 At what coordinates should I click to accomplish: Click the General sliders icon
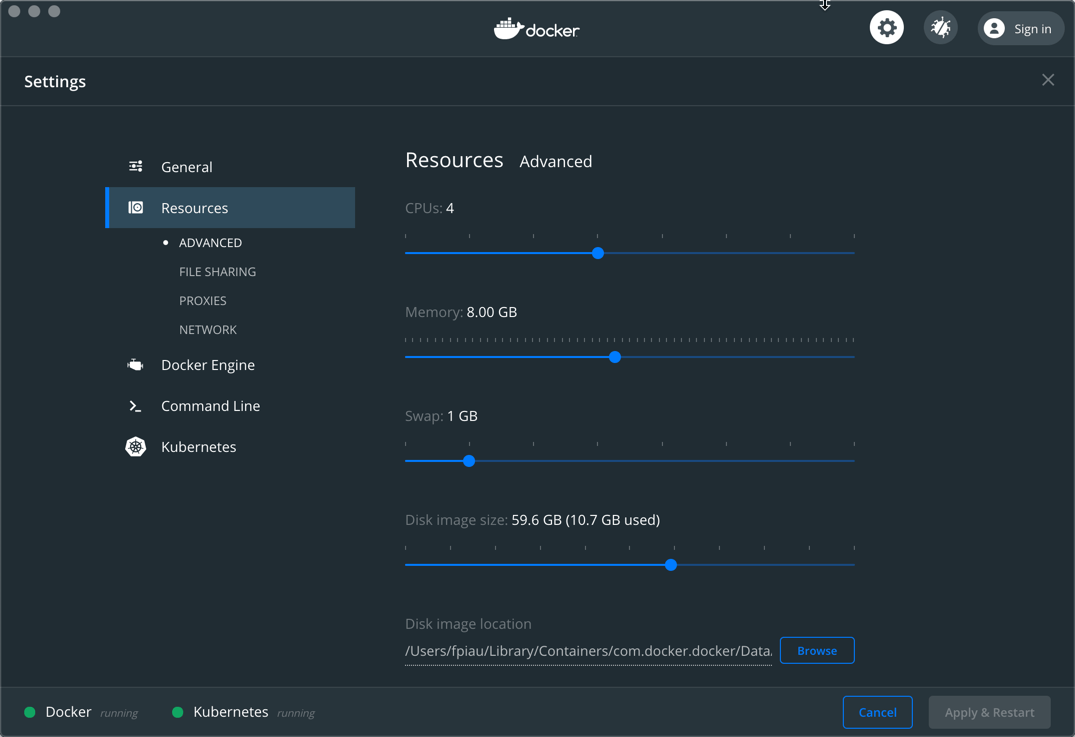tap(136, 167)
